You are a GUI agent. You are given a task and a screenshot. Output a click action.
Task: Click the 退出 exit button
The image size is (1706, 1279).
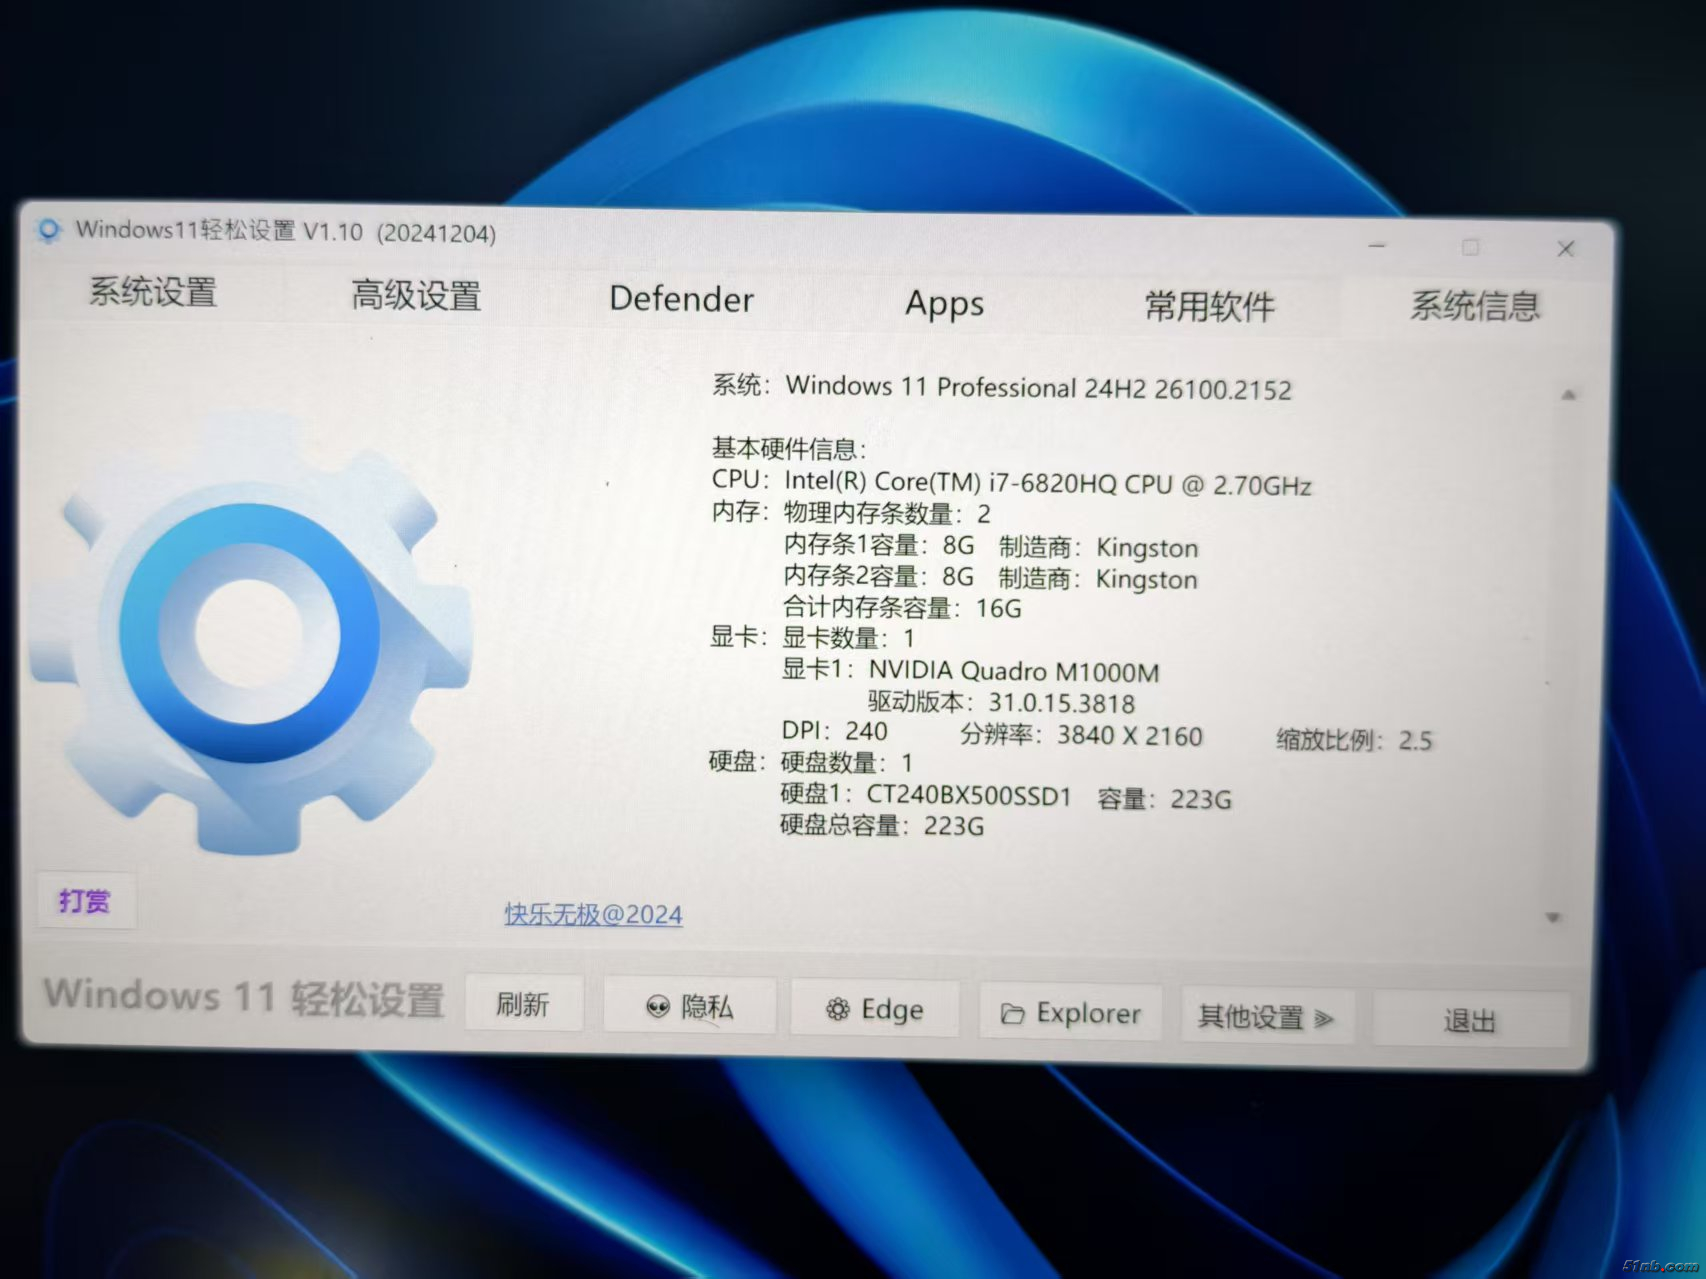click(x=1470, y=1021)
